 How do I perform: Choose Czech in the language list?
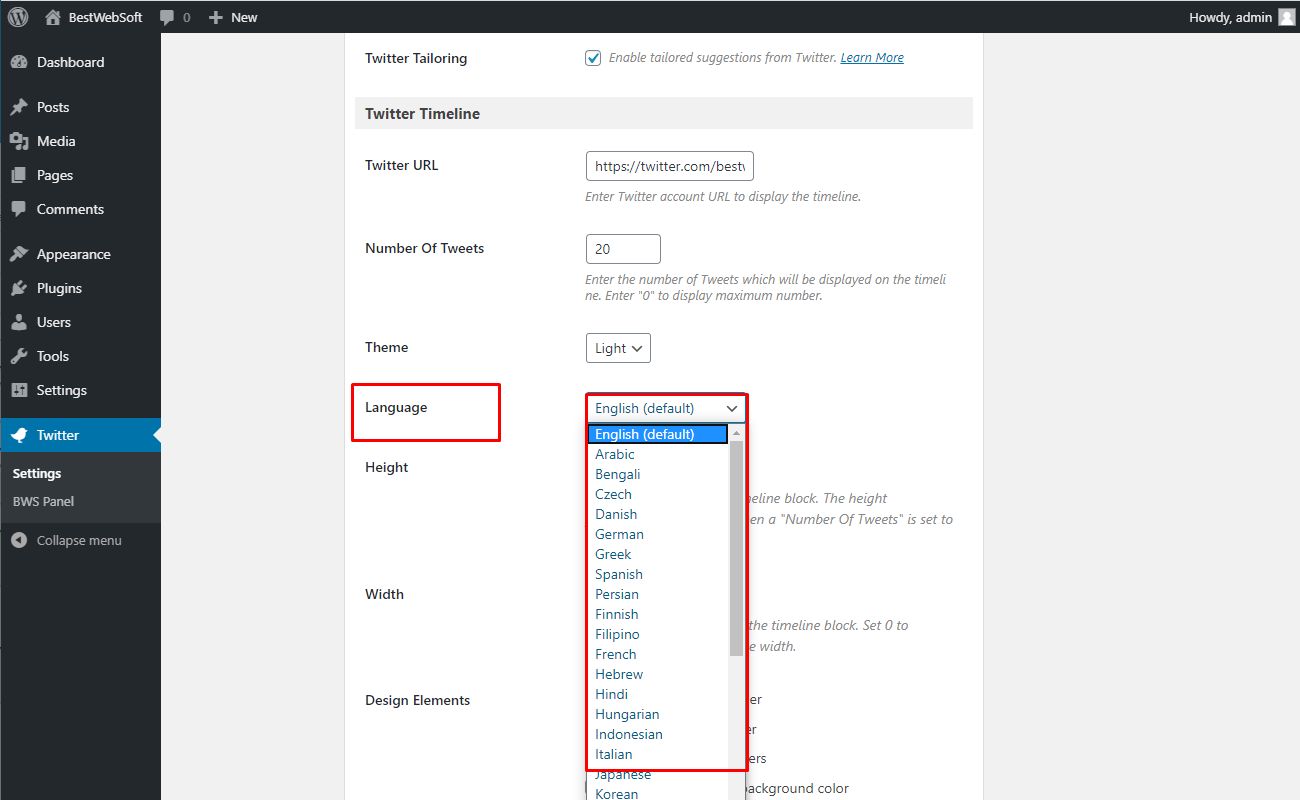point(658,494)
